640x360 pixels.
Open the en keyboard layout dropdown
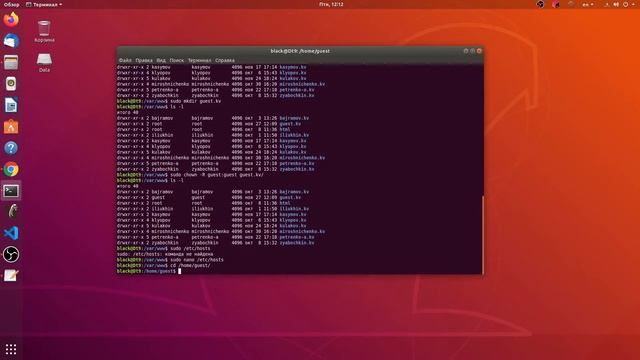pyautogui.click(x=588, y=4)
